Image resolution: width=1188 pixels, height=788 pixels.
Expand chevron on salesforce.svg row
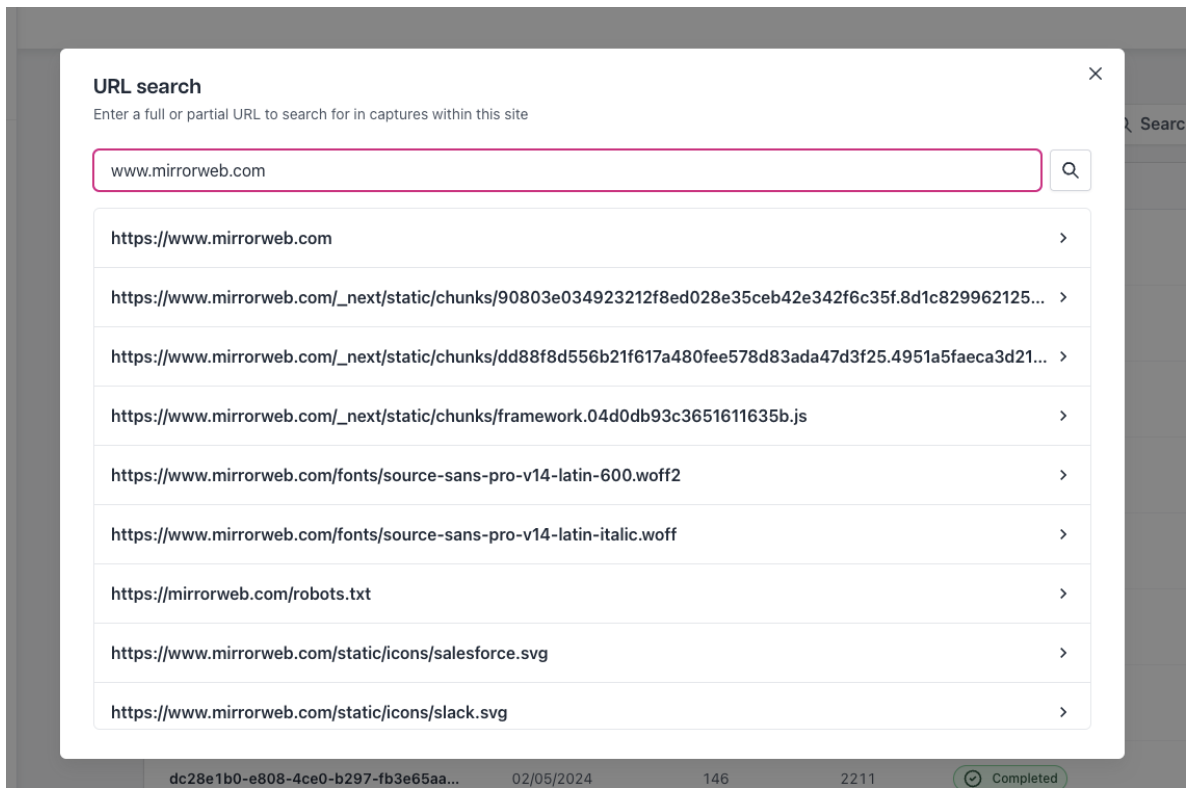1063,653
